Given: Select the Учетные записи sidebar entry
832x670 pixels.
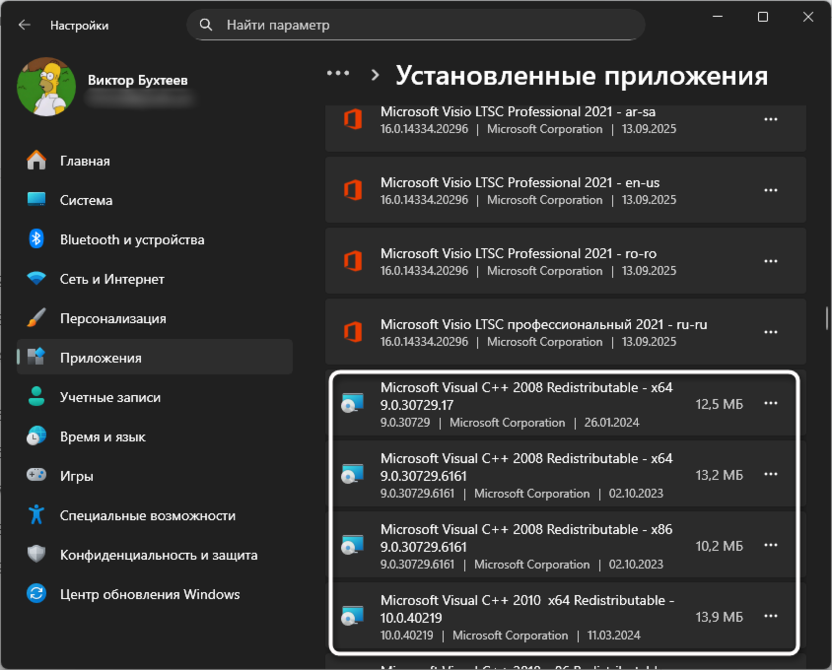Looking at the screenshot, I should coord(37,398).
